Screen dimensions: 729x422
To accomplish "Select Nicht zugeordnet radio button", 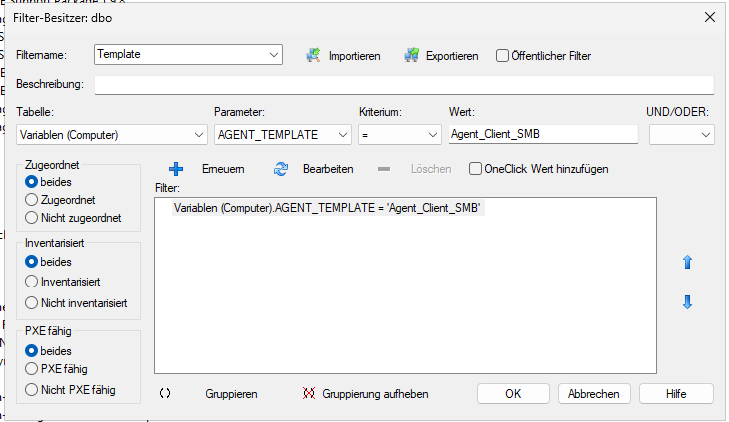I will coord(32,217).
